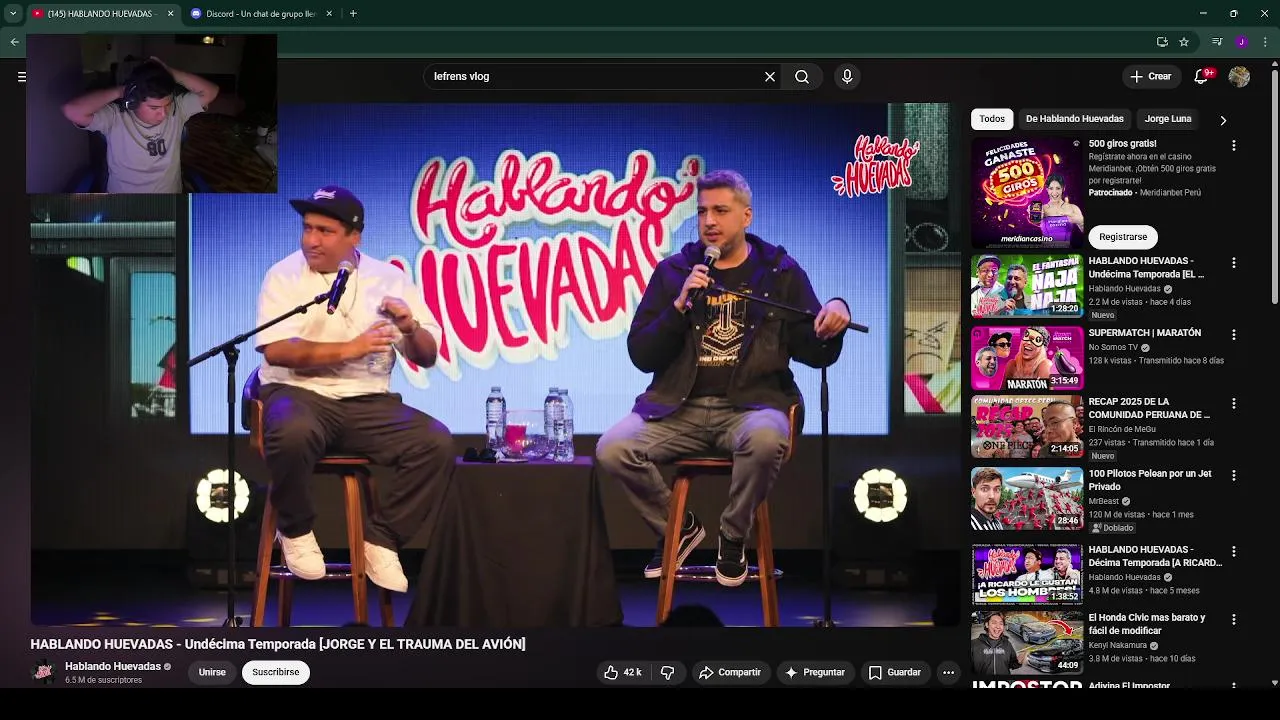Open the Chrome profile J icon
This screenshot has width=1280, height=720.
click(1241, 42)
